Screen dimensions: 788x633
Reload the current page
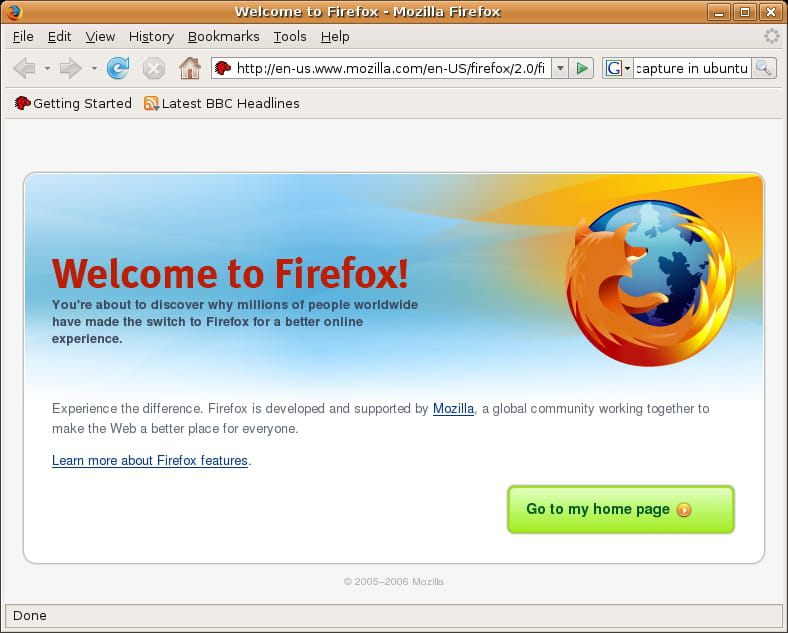click(x=118, y=68)
